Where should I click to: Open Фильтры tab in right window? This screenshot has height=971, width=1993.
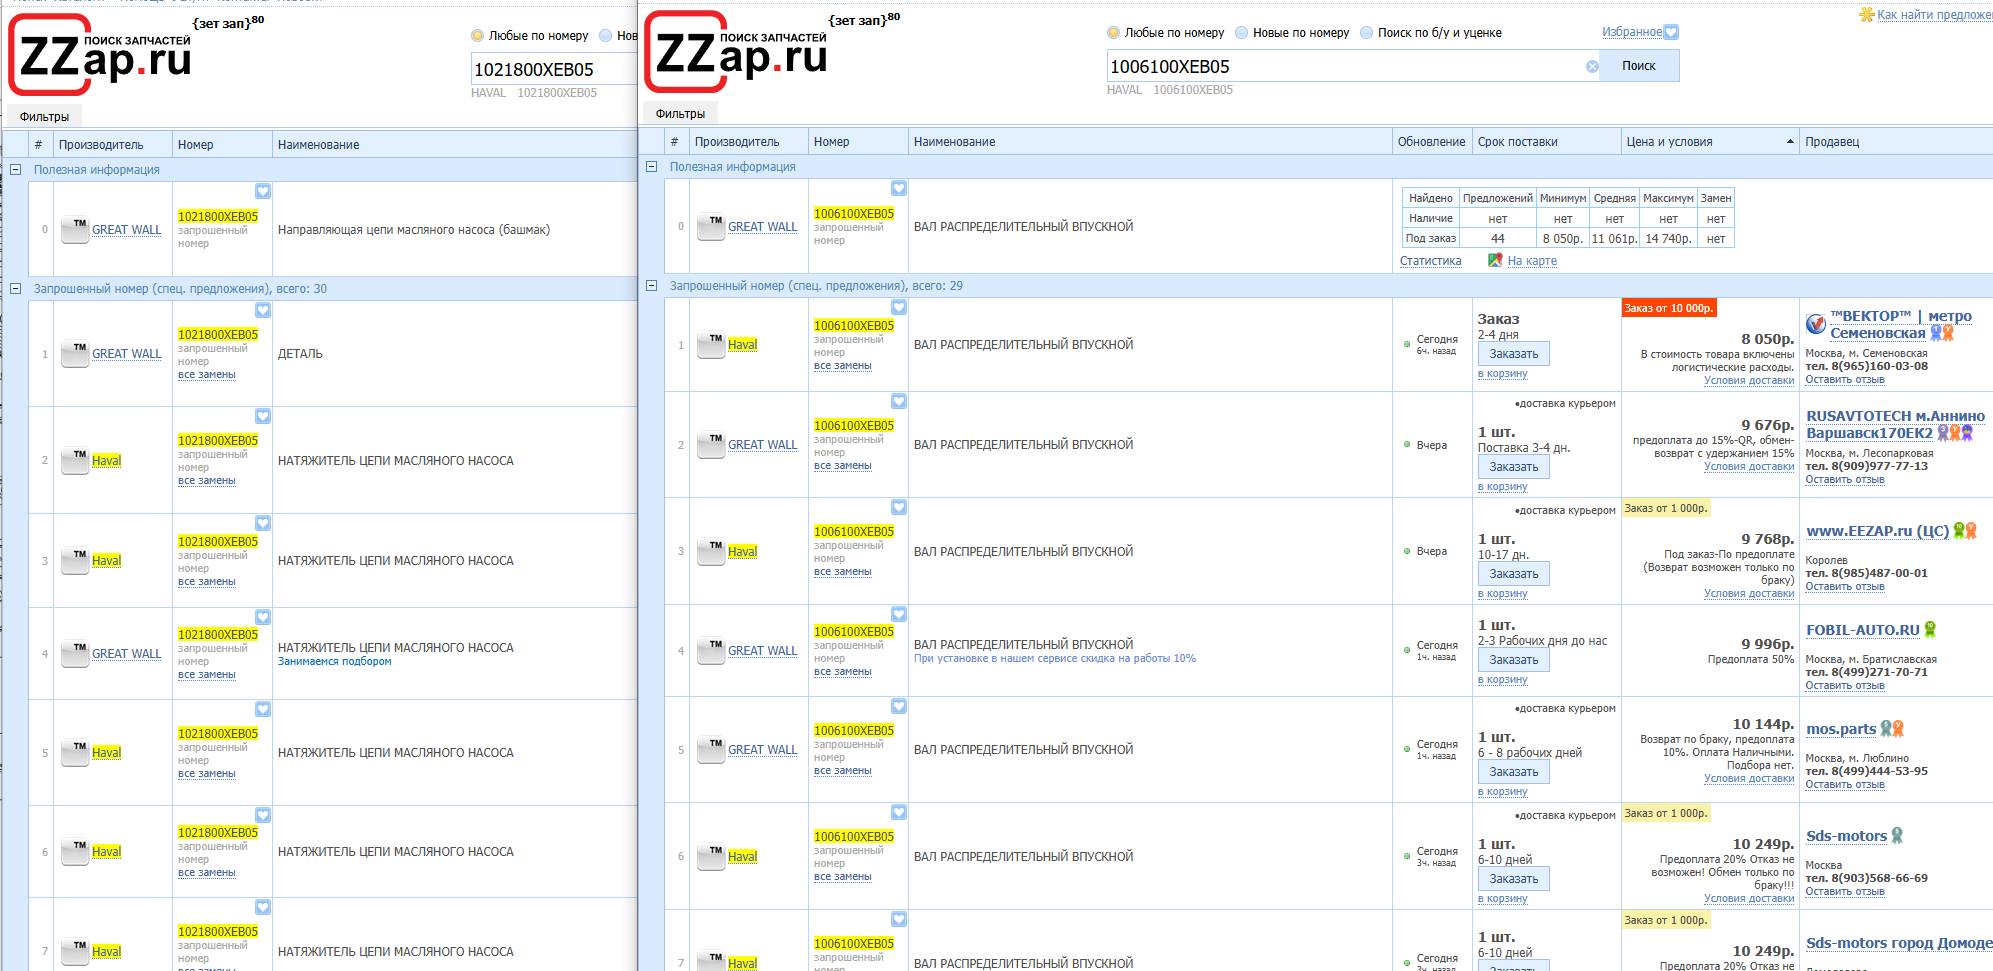tap(680, 114)
